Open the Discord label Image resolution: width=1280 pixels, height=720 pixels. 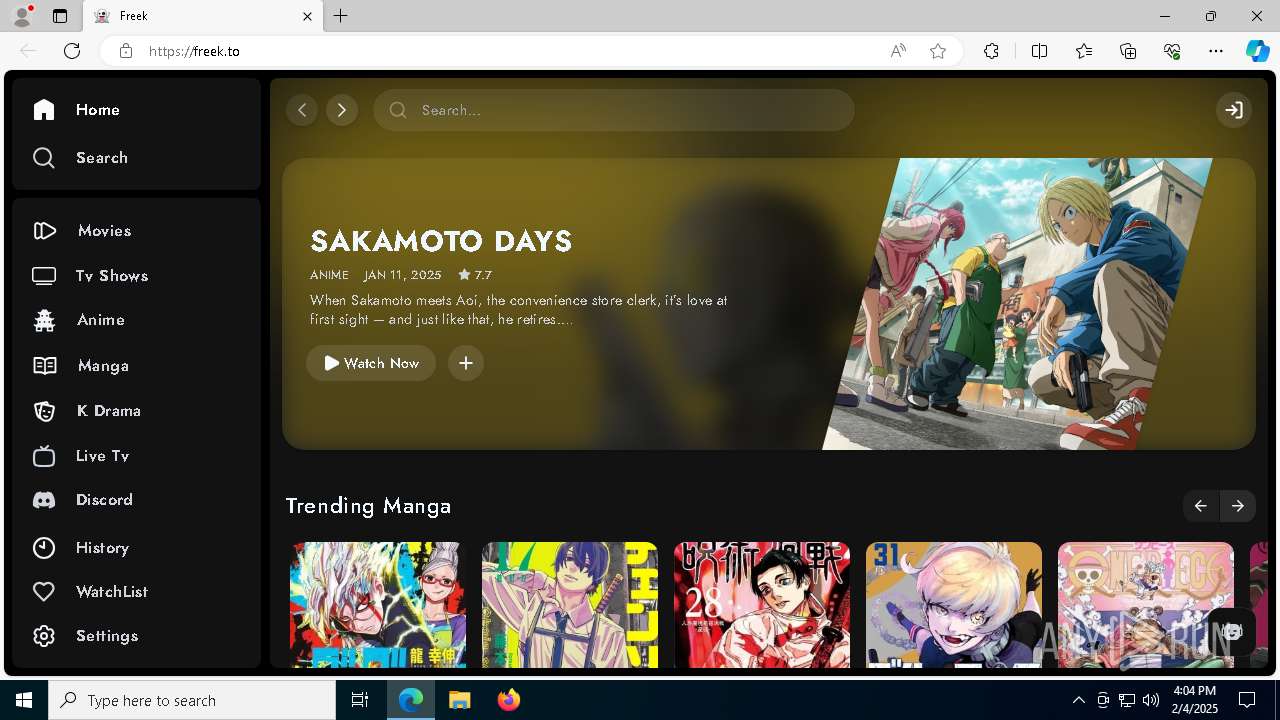pos(104,500)
